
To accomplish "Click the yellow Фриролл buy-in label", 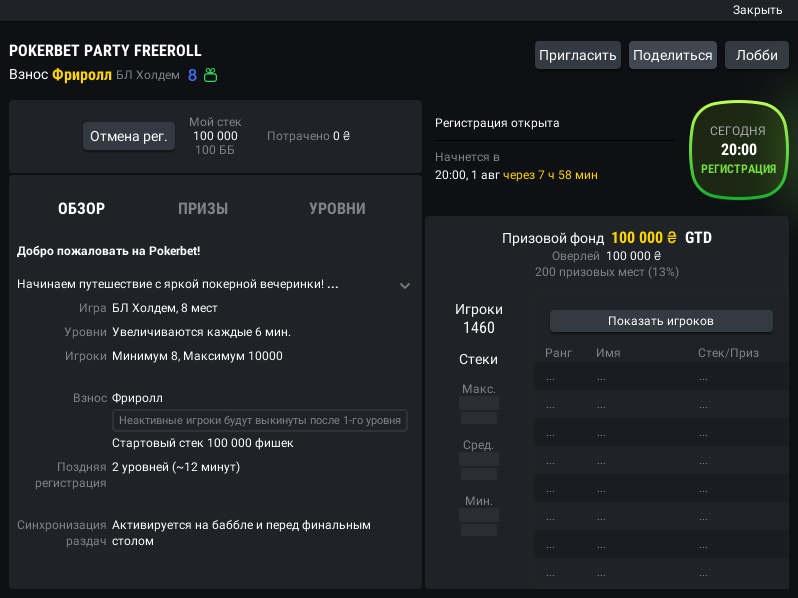I will click(x=82, y=75).
